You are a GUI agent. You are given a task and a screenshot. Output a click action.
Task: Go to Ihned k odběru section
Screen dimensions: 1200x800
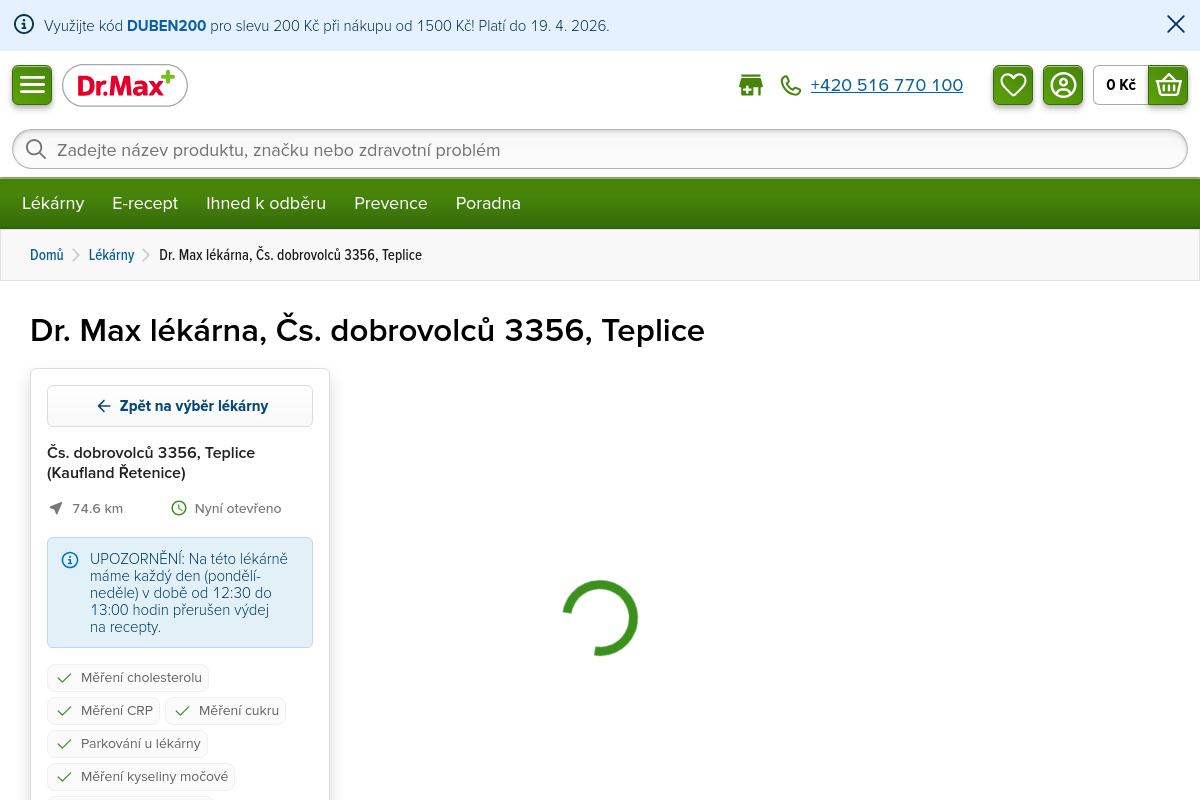(266, 203)
